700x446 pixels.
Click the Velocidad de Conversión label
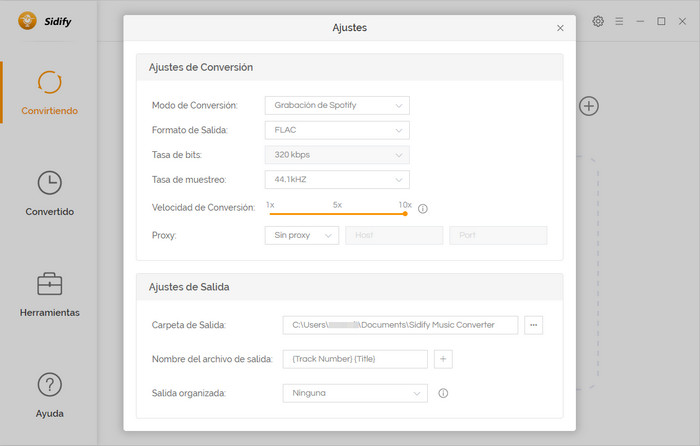(204, 208)
